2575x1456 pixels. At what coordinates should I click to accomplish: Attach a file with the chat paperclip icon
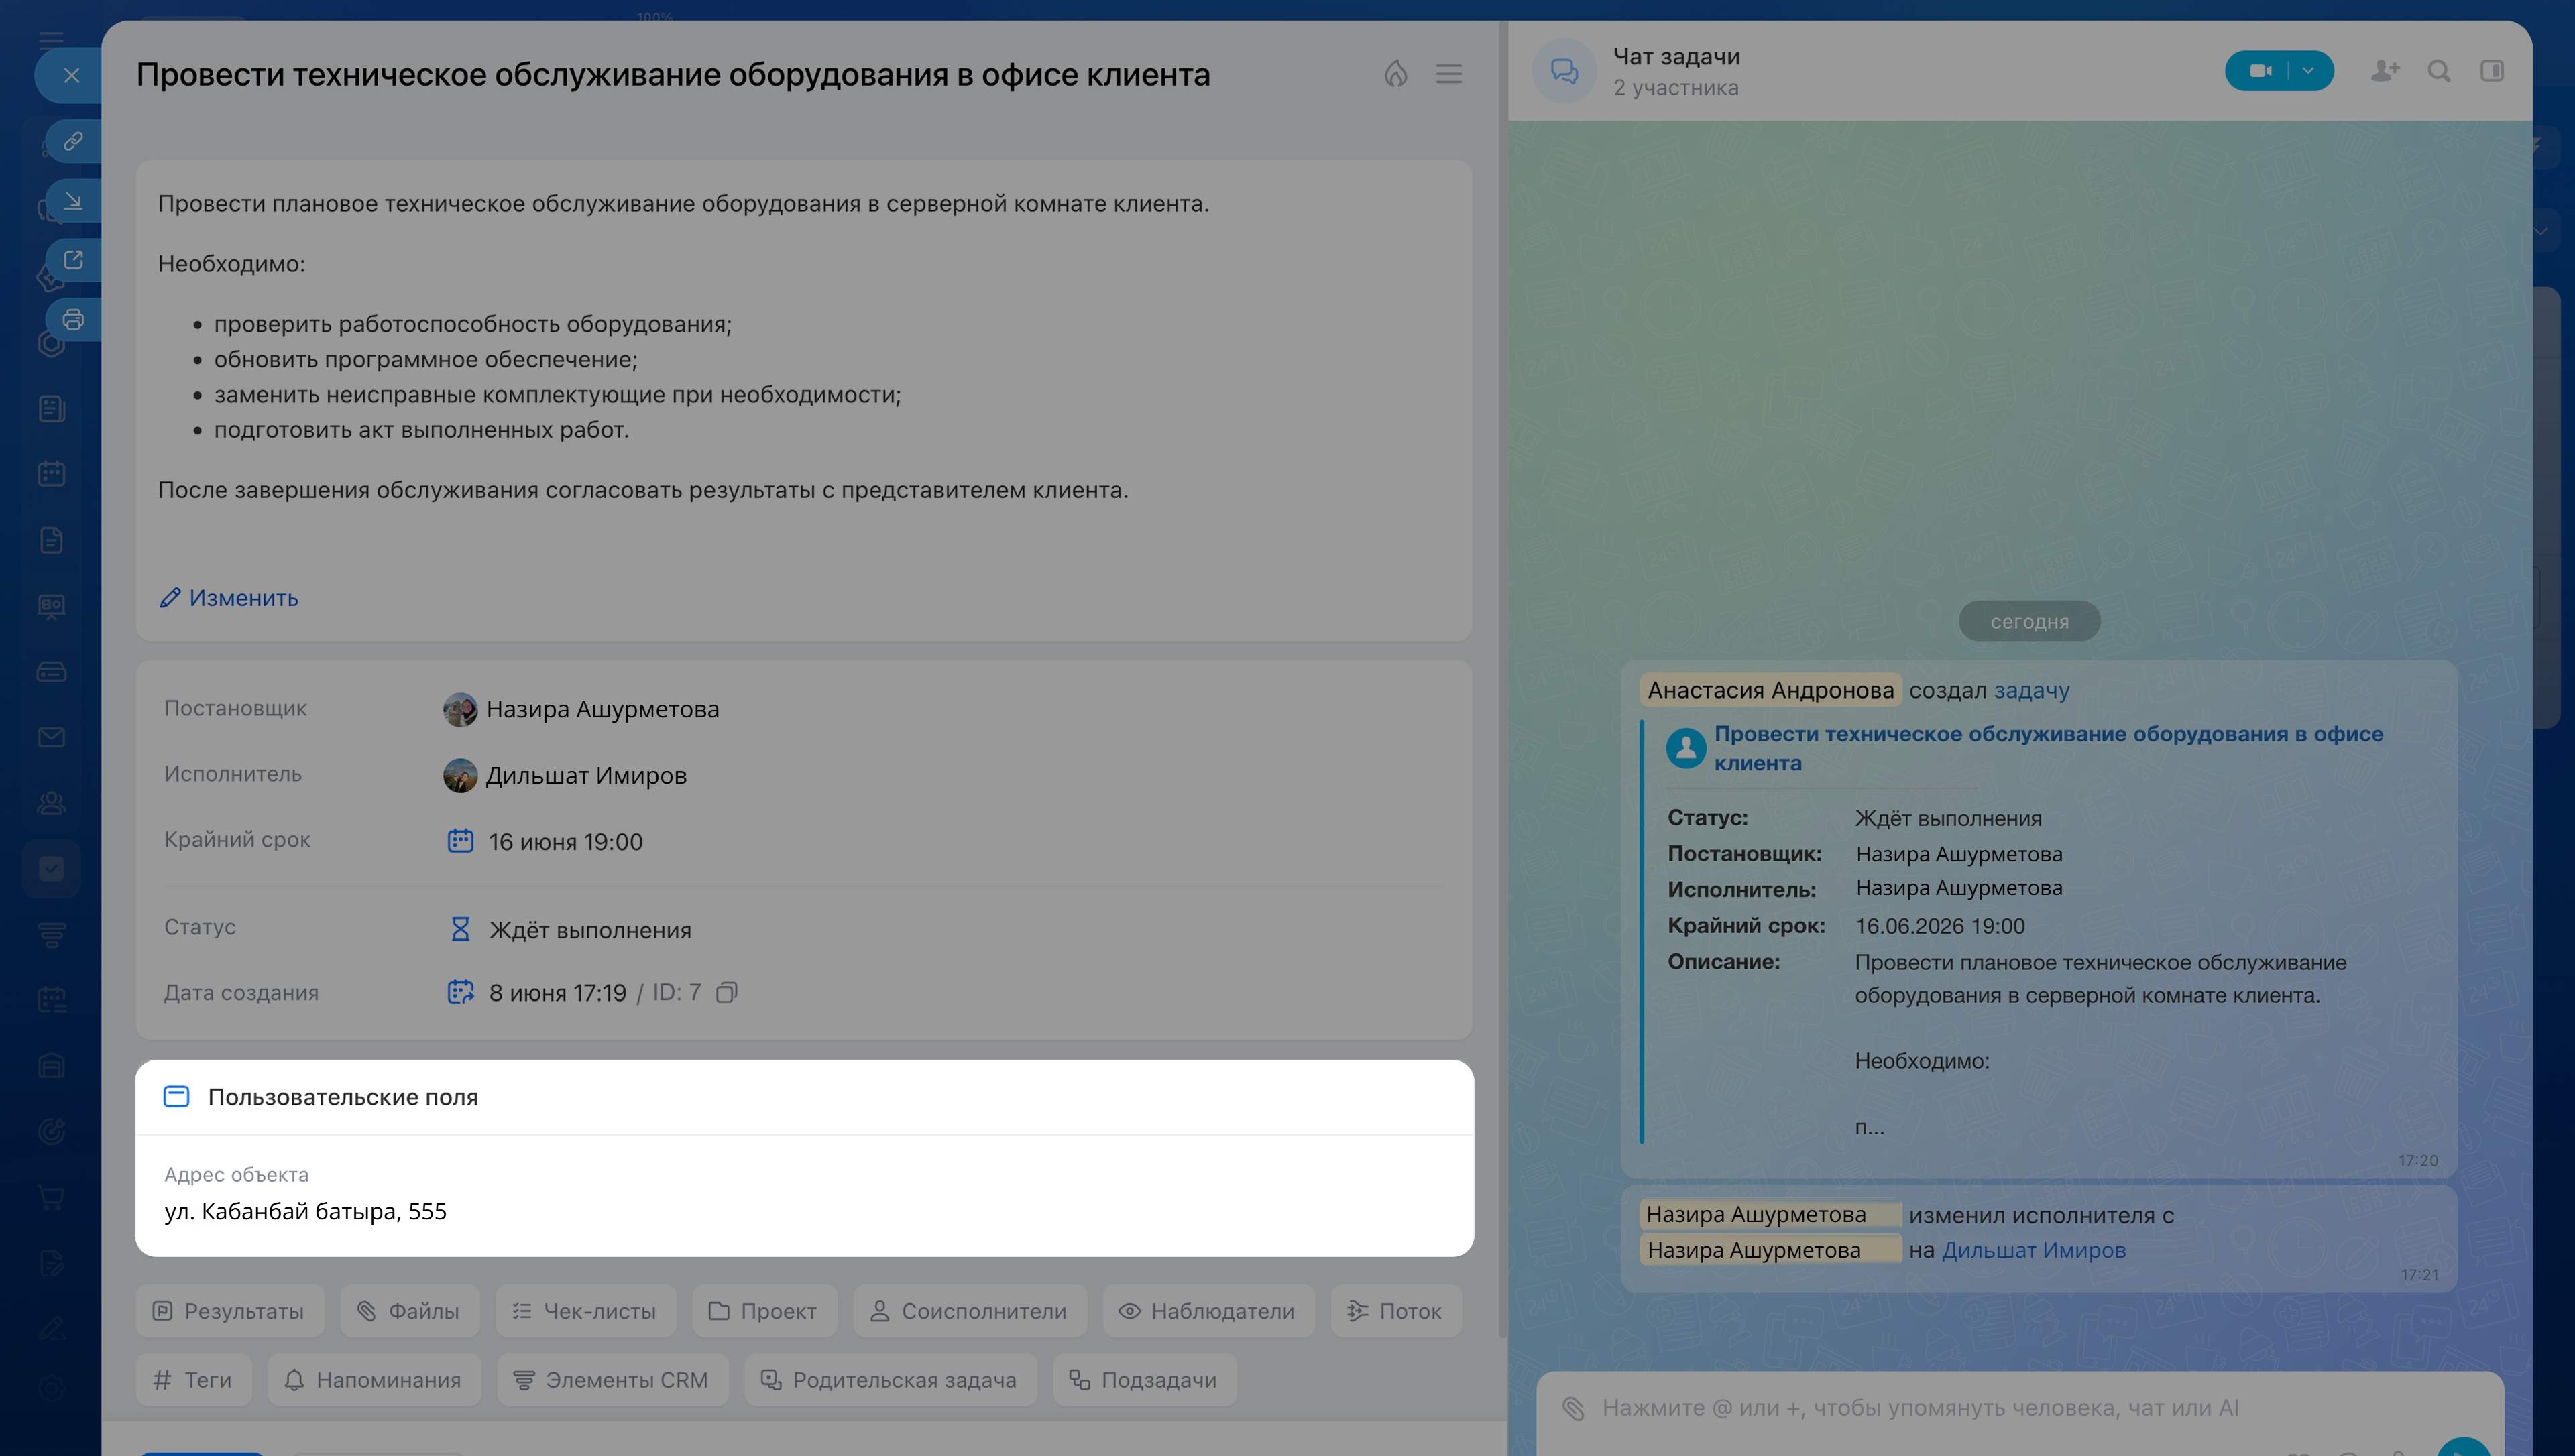coord(1574,1409)
